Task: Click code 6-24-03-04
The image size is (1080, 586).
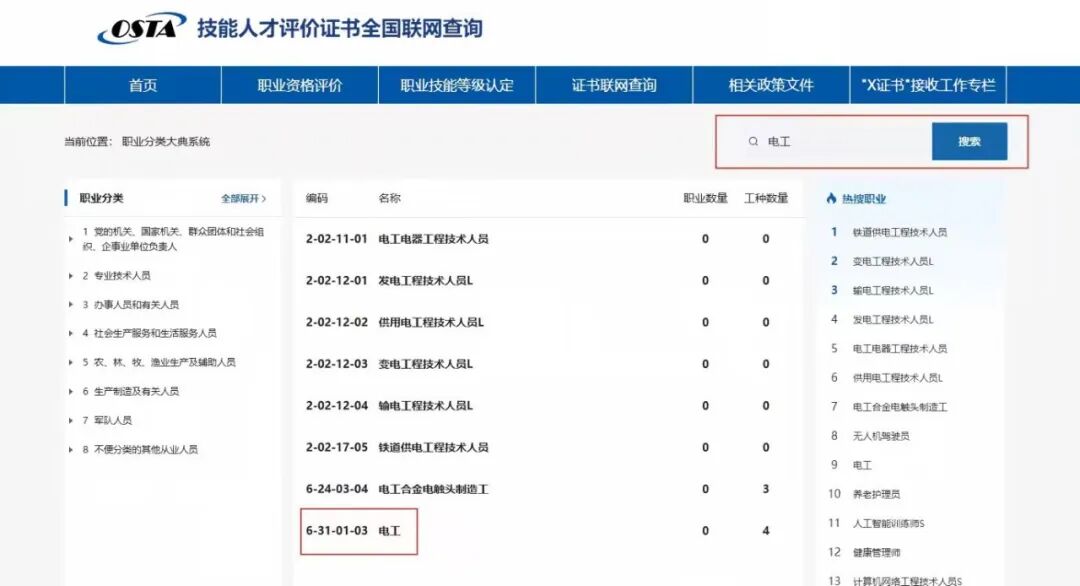Action: [x=337, y=489]
